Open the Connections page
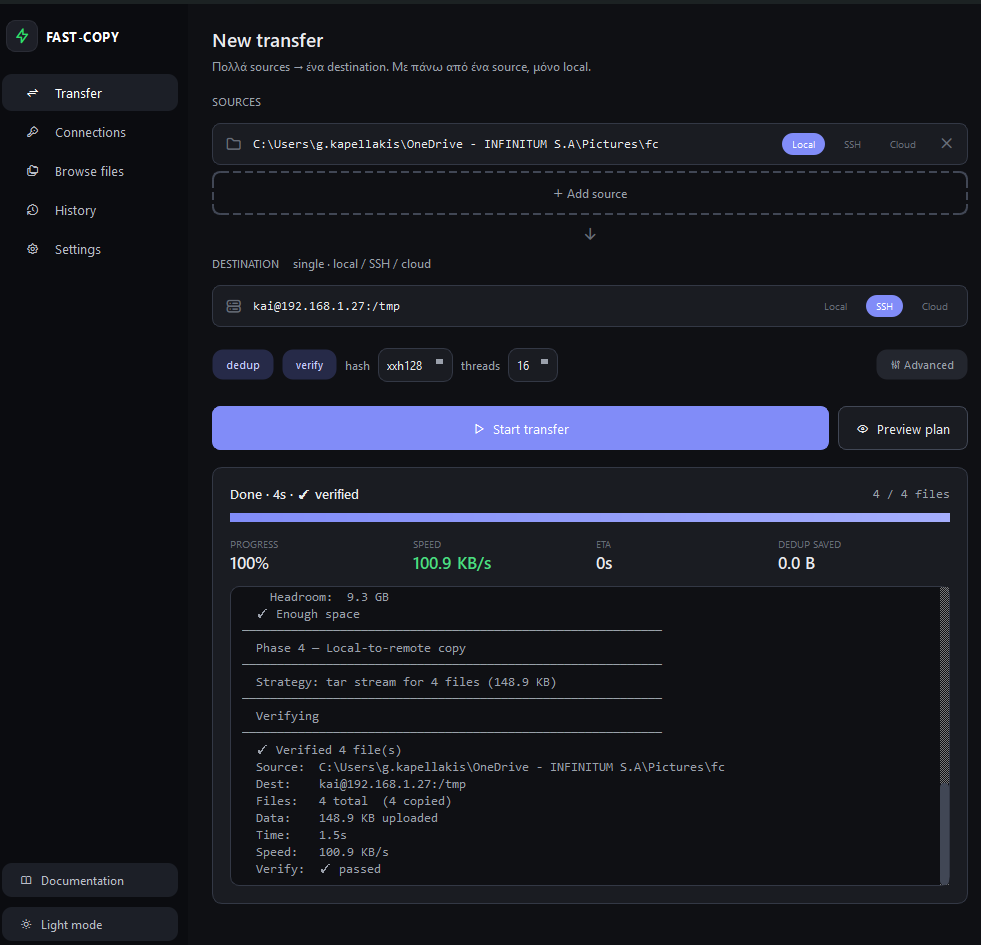The image size is (981, 945). [90, 132]
